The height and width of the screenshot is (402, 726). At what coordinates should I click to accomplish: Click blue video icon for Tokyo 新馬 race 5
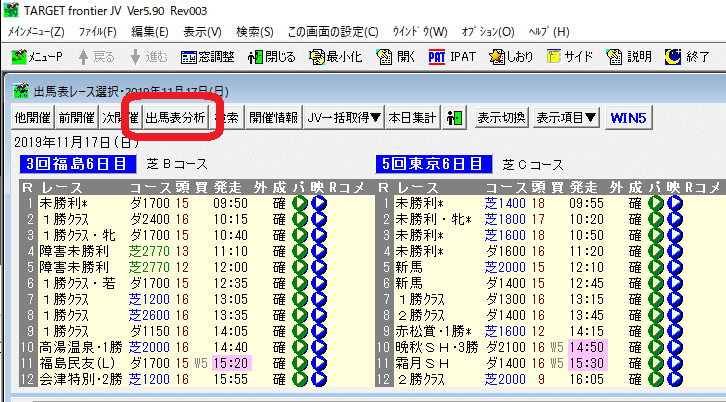[x=675, y=267]
